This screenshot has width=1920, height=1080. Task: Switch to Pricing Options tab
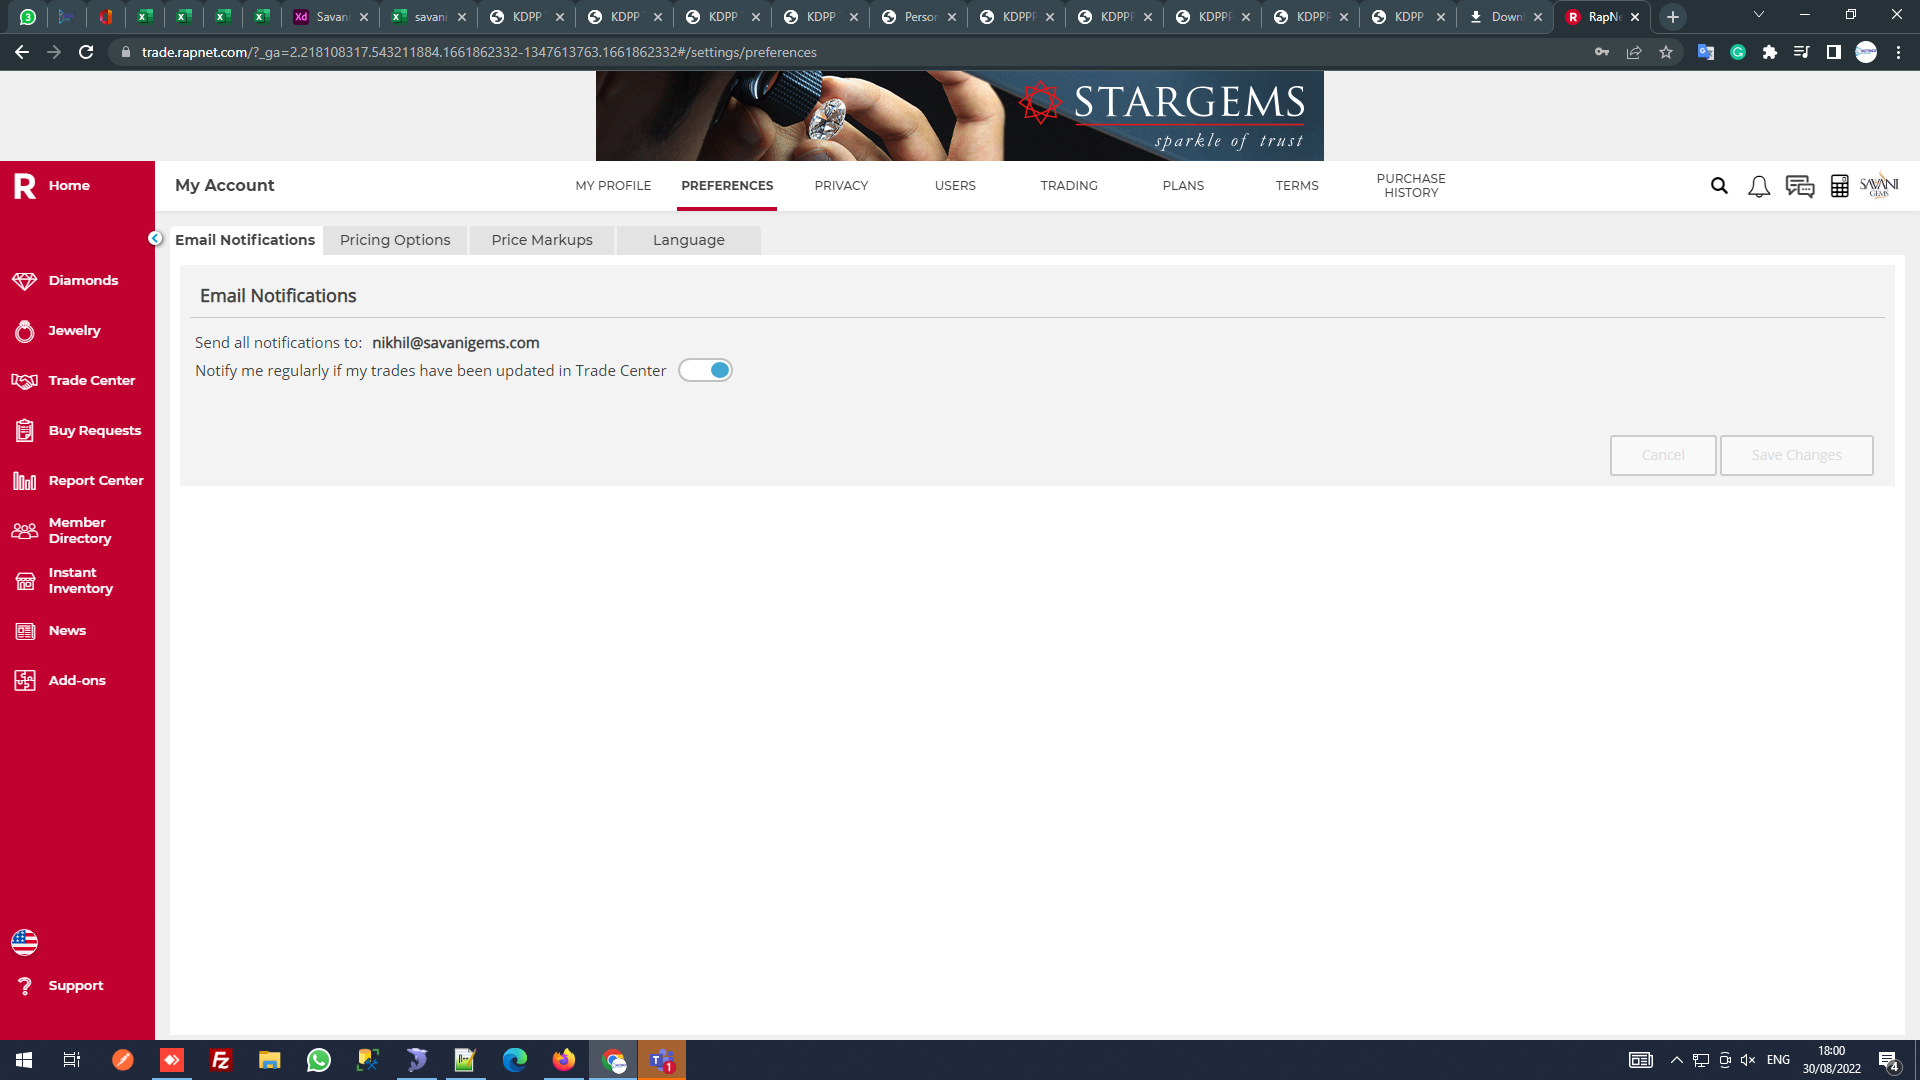(395, 240)
